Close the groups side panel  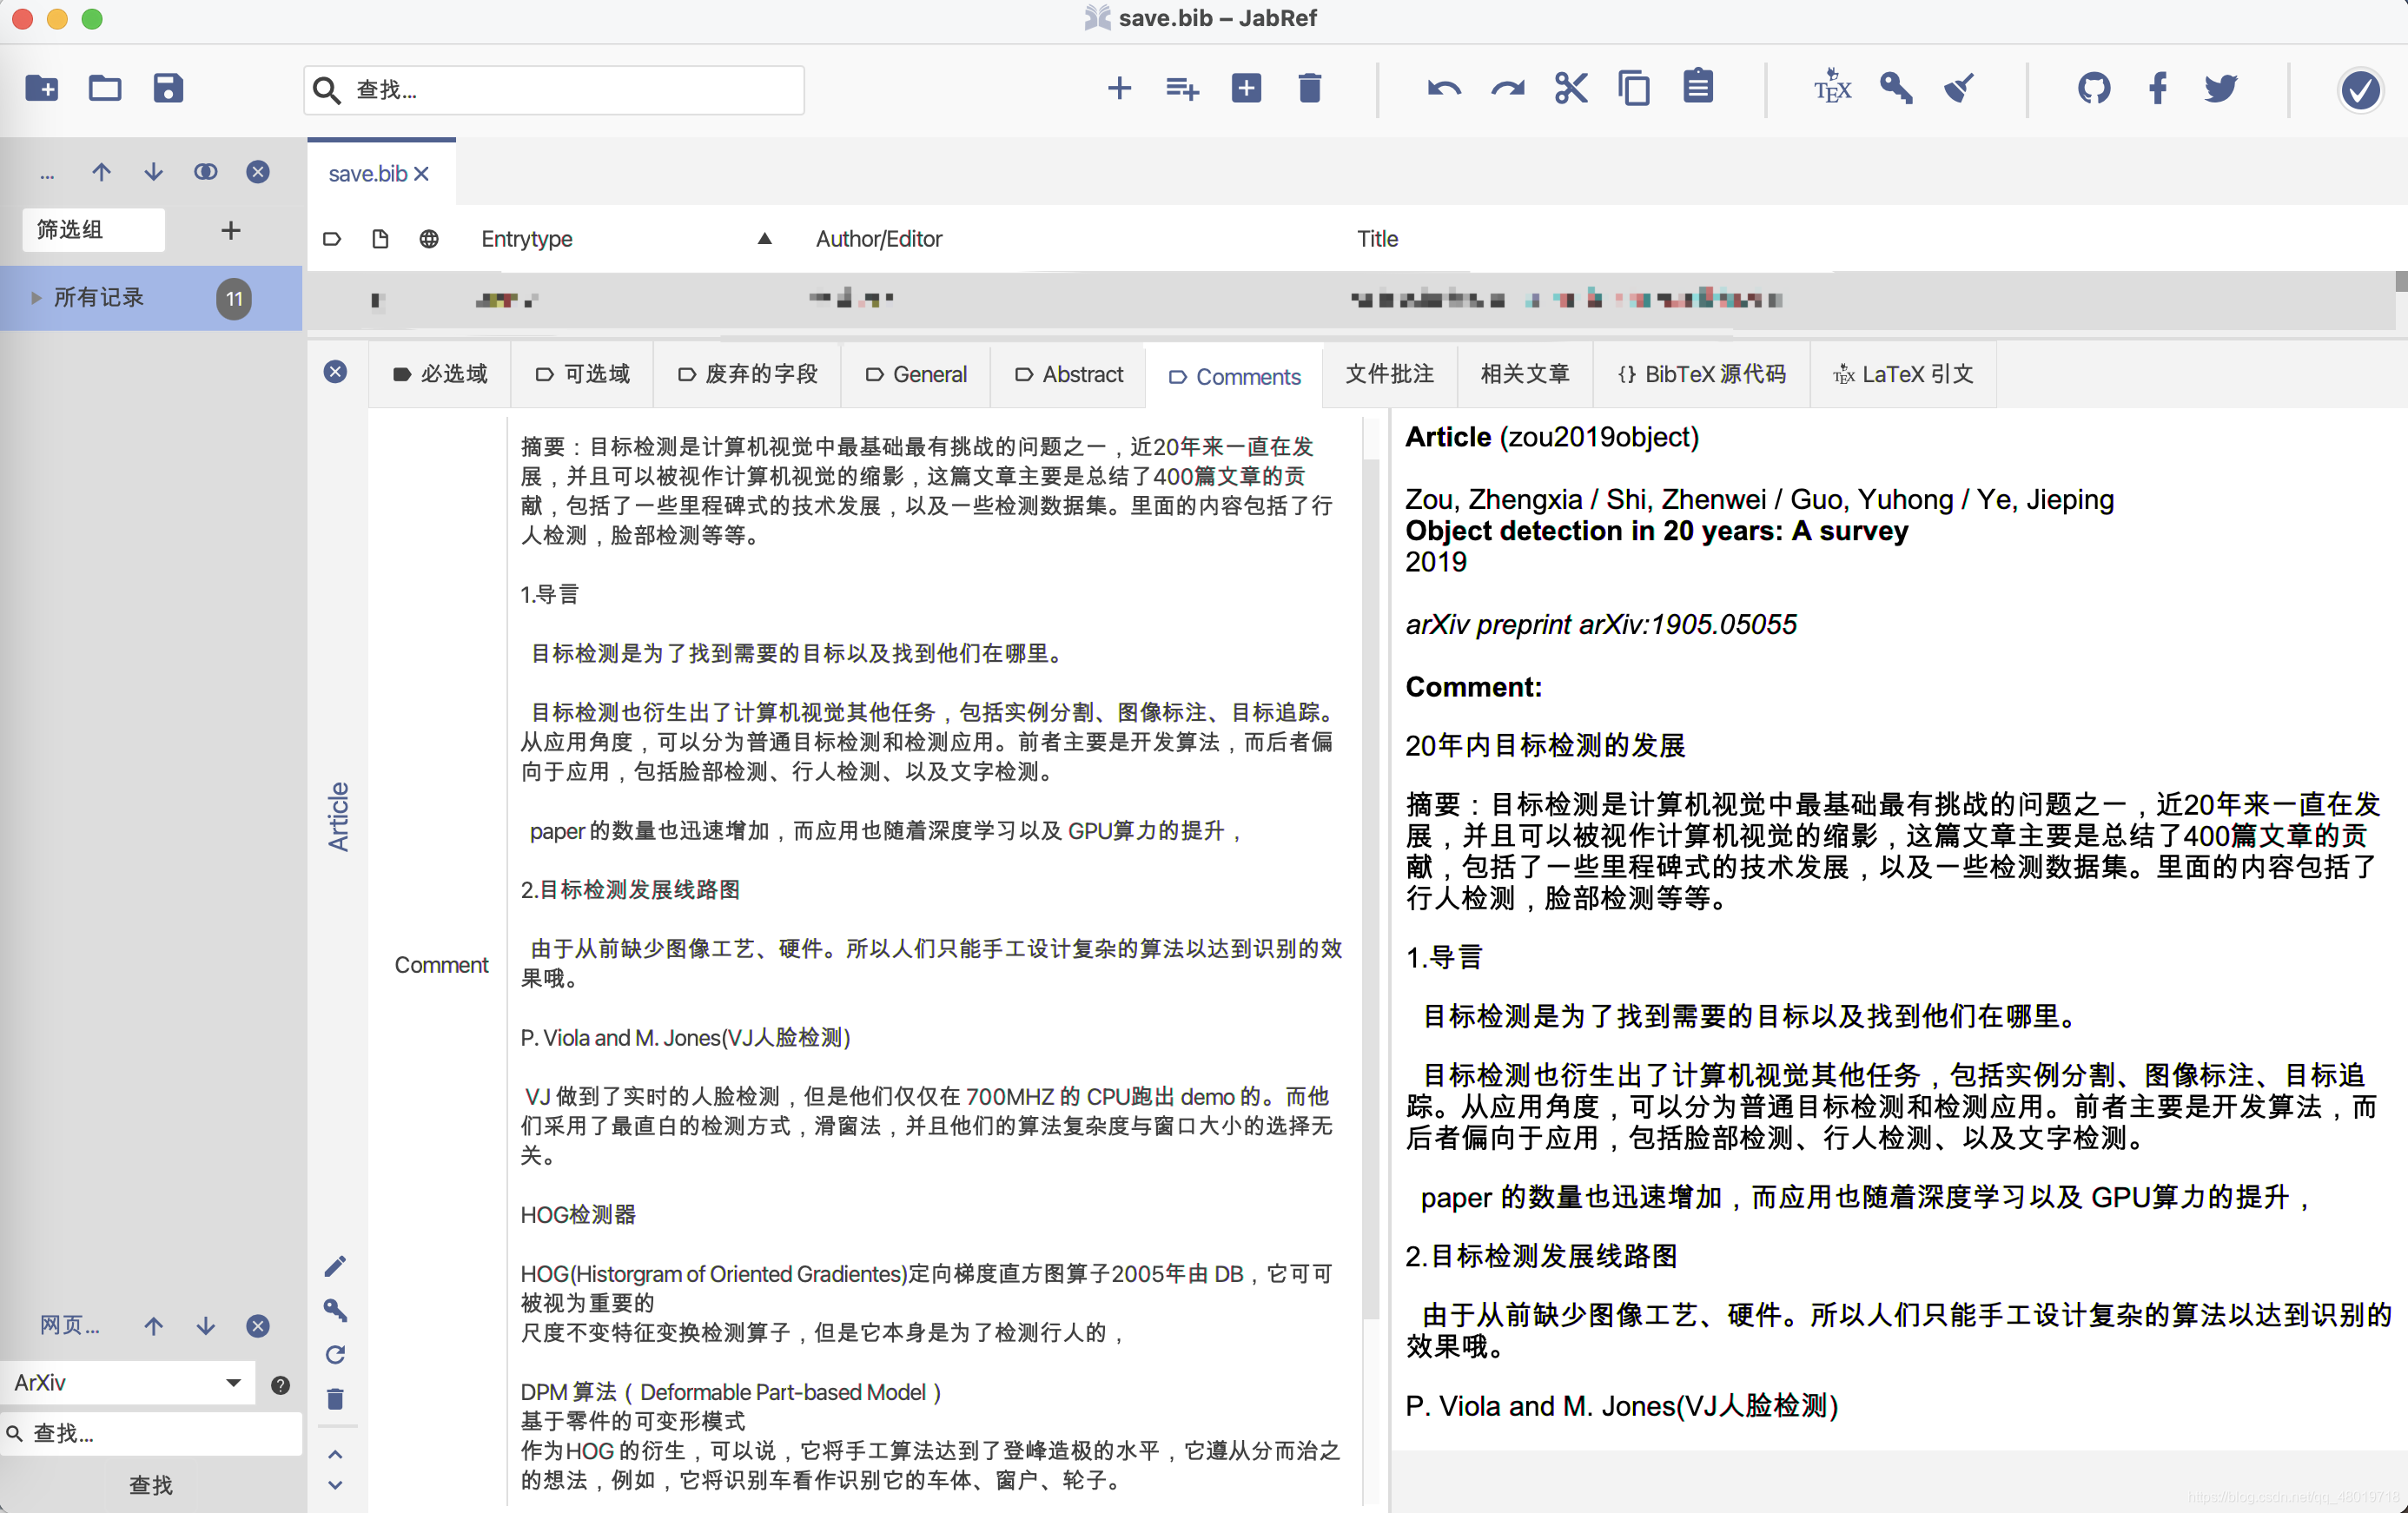click(x=257, y=172)
